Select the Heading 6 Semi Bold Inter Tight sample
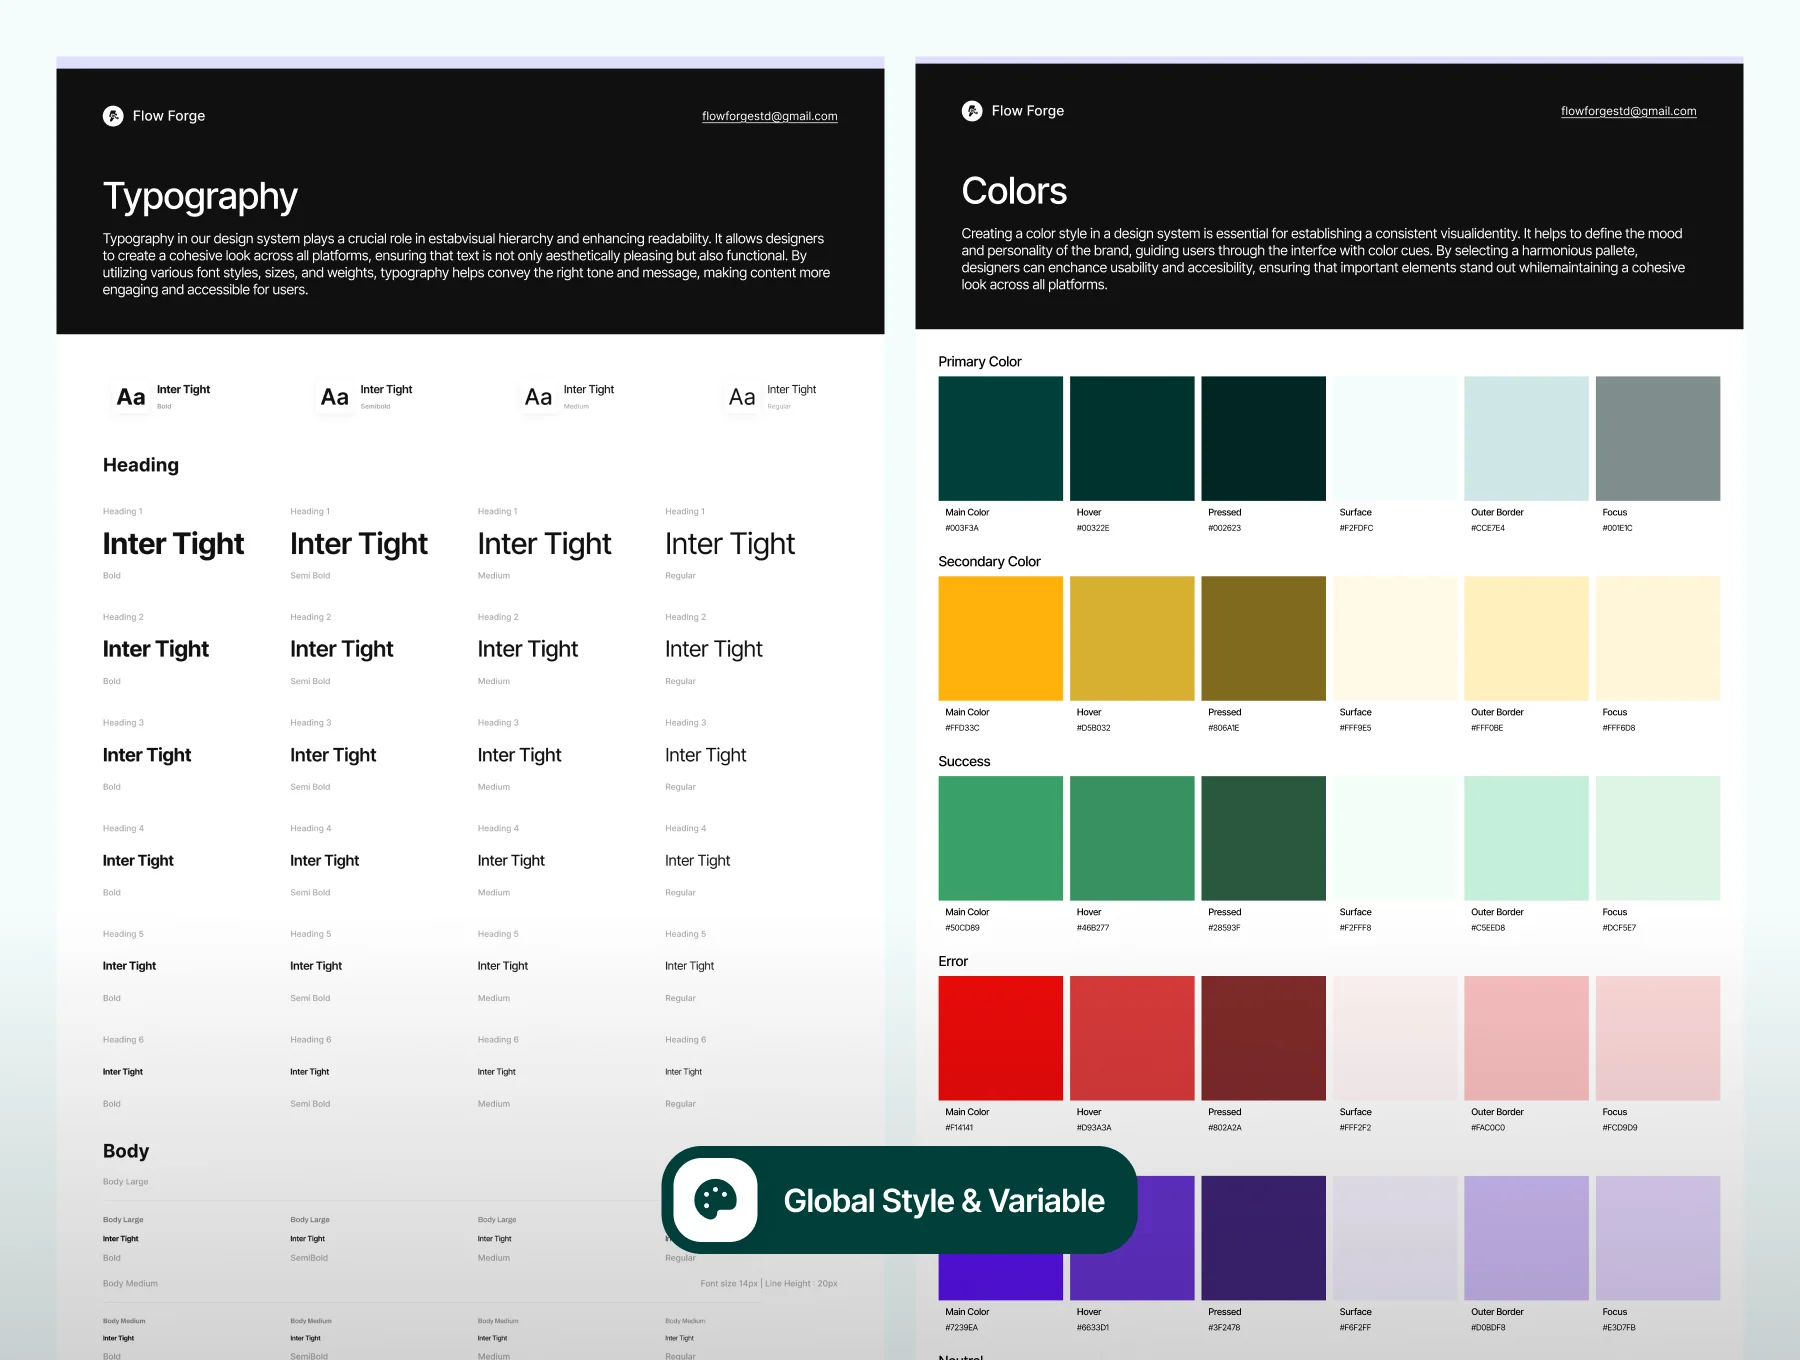1800x1360 pixels. point(310,1072)
